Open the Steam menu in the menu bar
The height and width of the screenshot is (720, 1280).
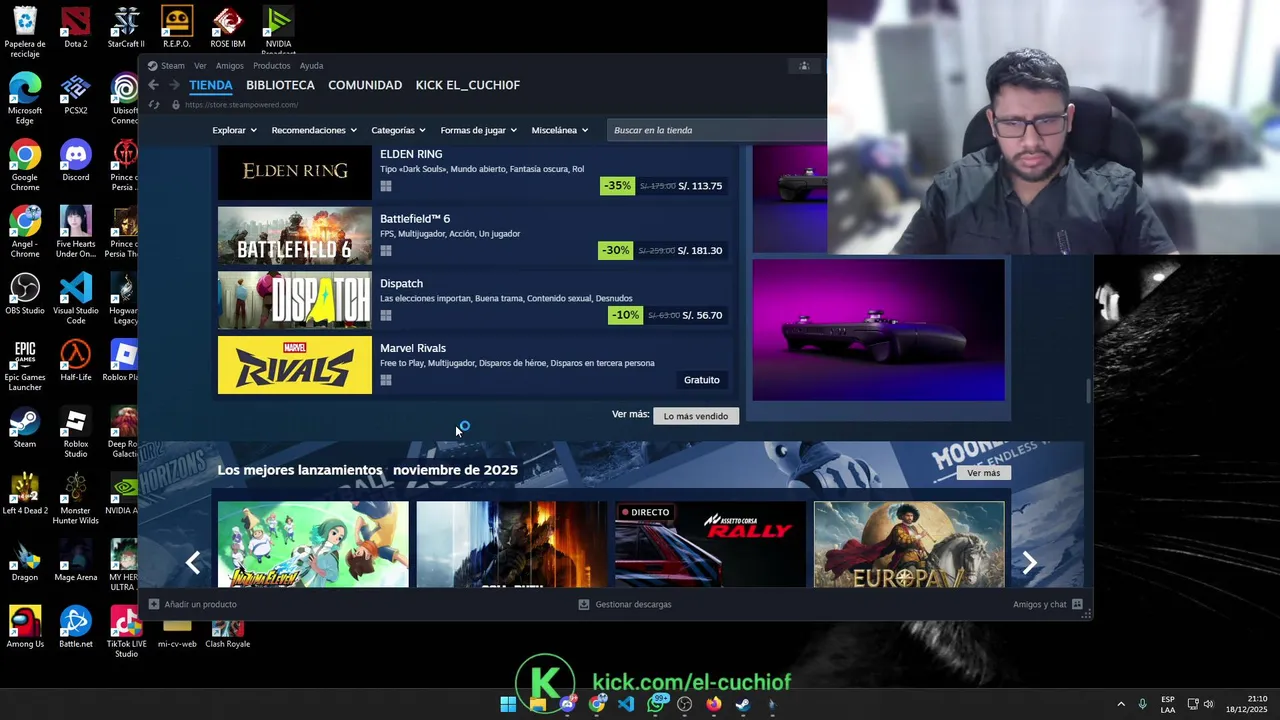tap(173, 66)
